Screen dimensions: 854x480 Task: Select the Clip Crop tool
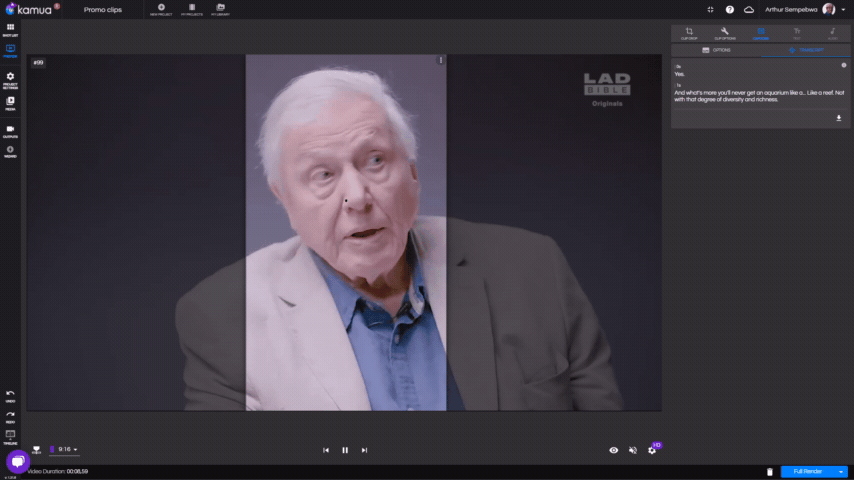coord(689,32)
